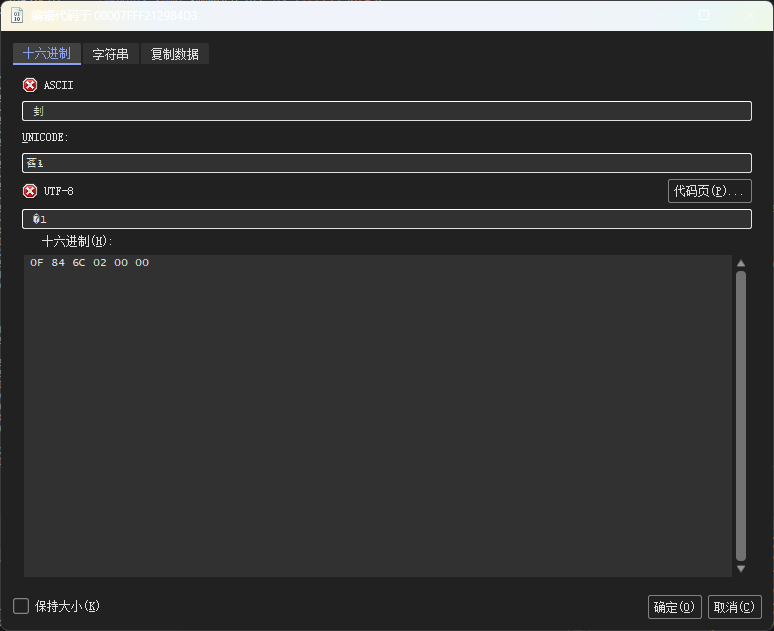The height and width of the screenshot is (631, 774).
Task: Click the 十六进制(H): label
Action: [77, 241]
